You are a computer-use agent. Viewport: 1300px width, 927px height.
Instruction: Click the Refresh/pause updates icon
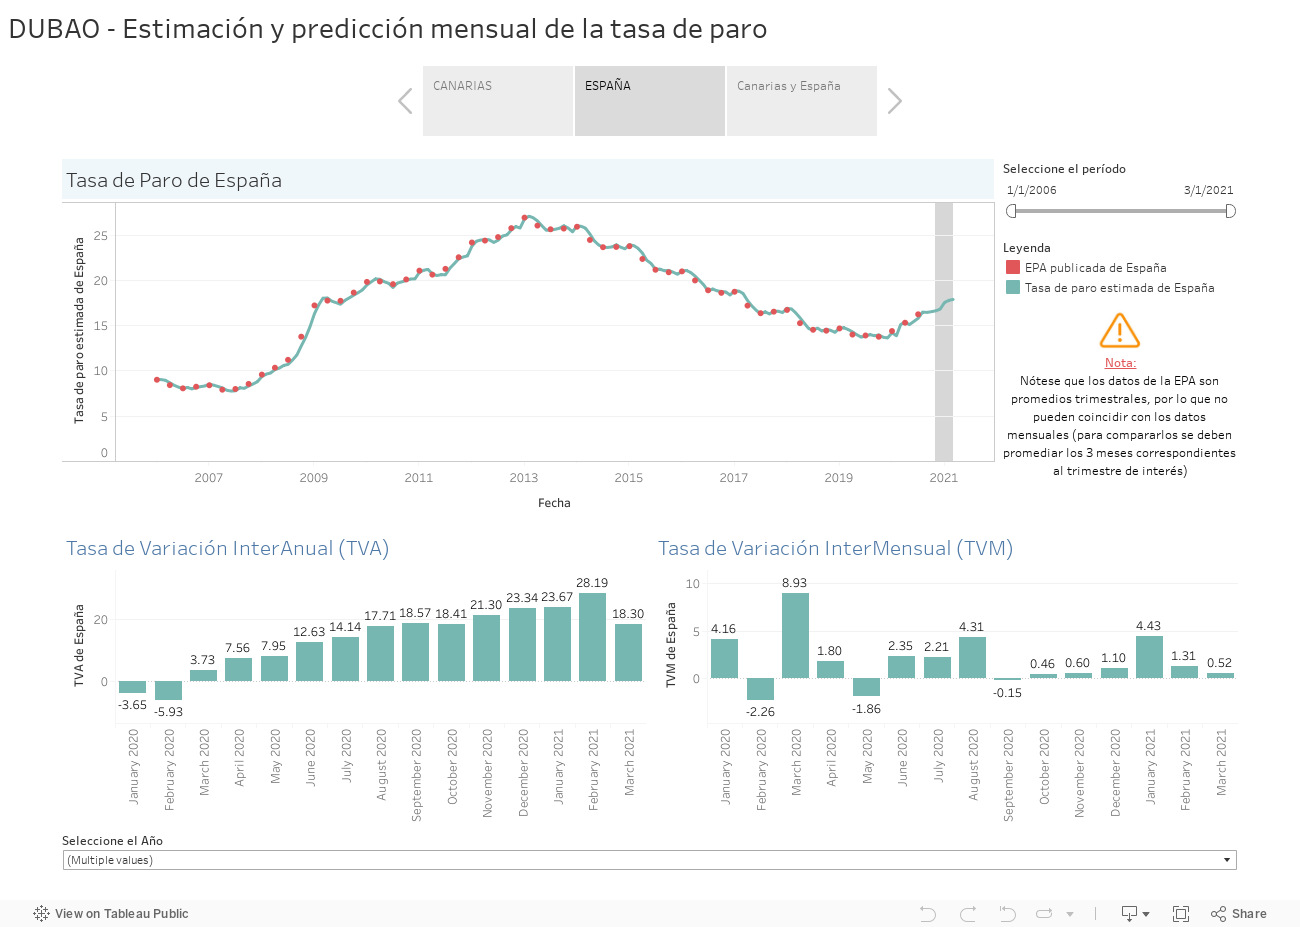tap(1045, 913)
